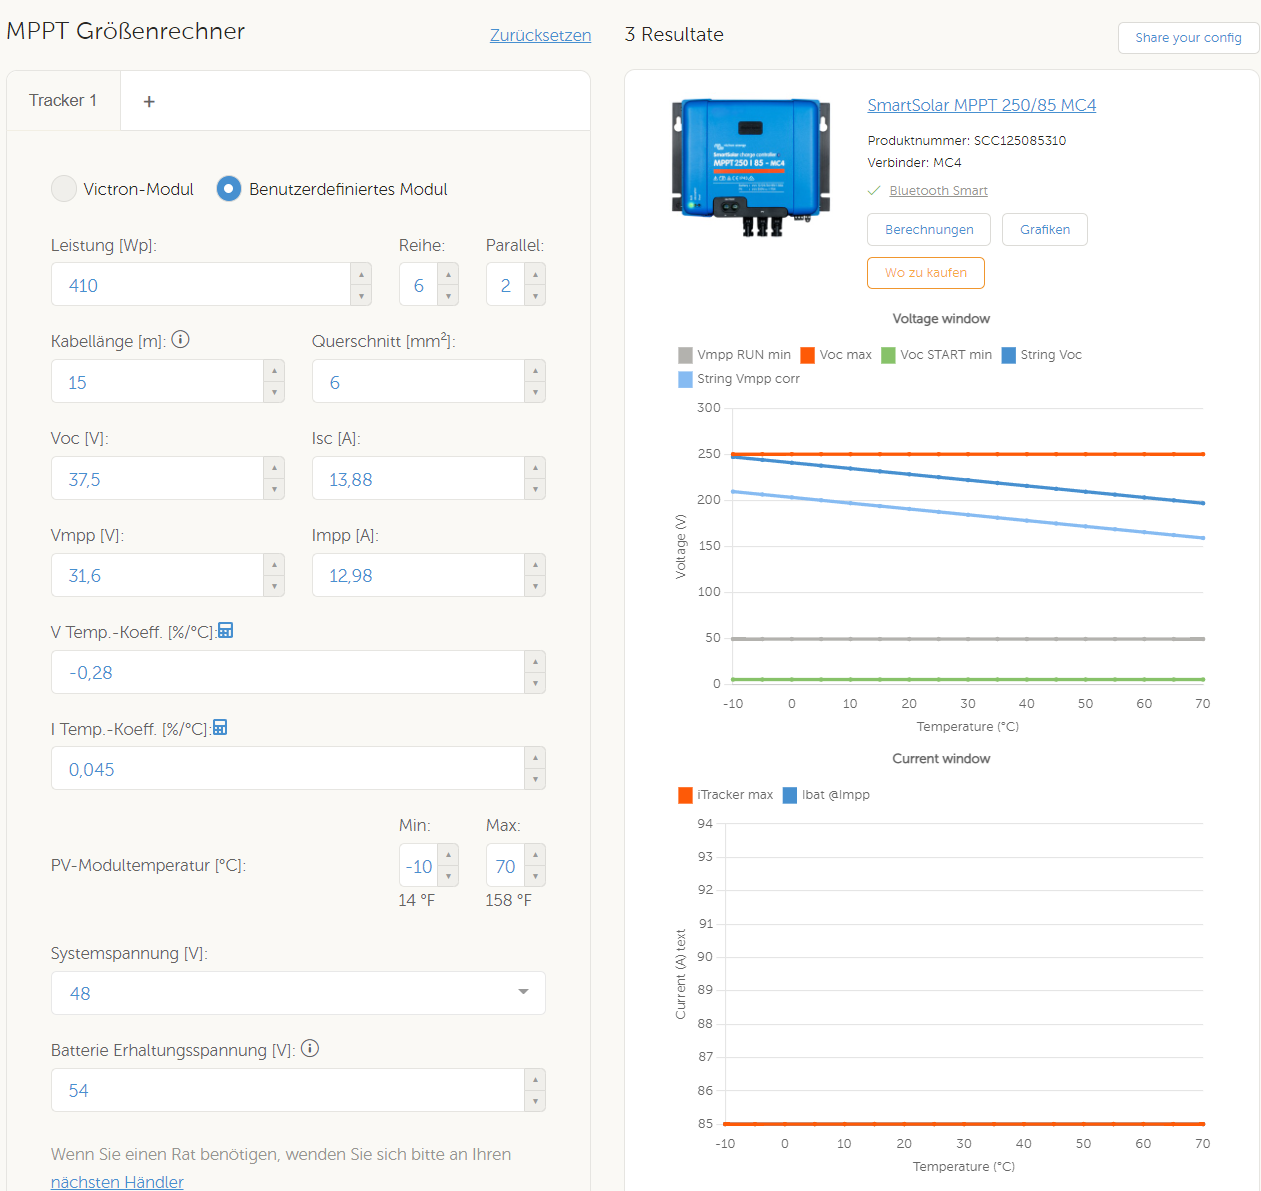
Task: Decrease Min PV-Modultemperatur with down arrow
Action: click(x=448, y=877)
